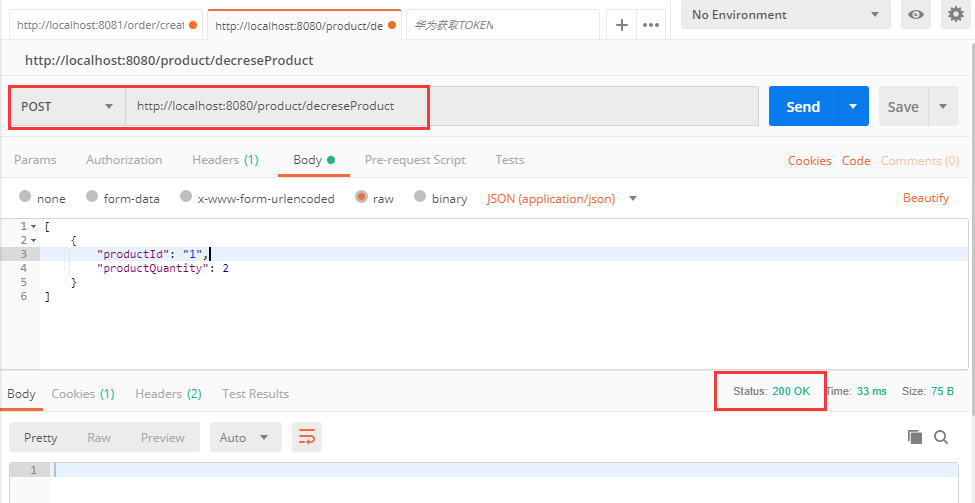The width and height of the screenshot is (975, 503).
Task: Open the tab options ellipsis menu
Action: [x=650, y=25]
